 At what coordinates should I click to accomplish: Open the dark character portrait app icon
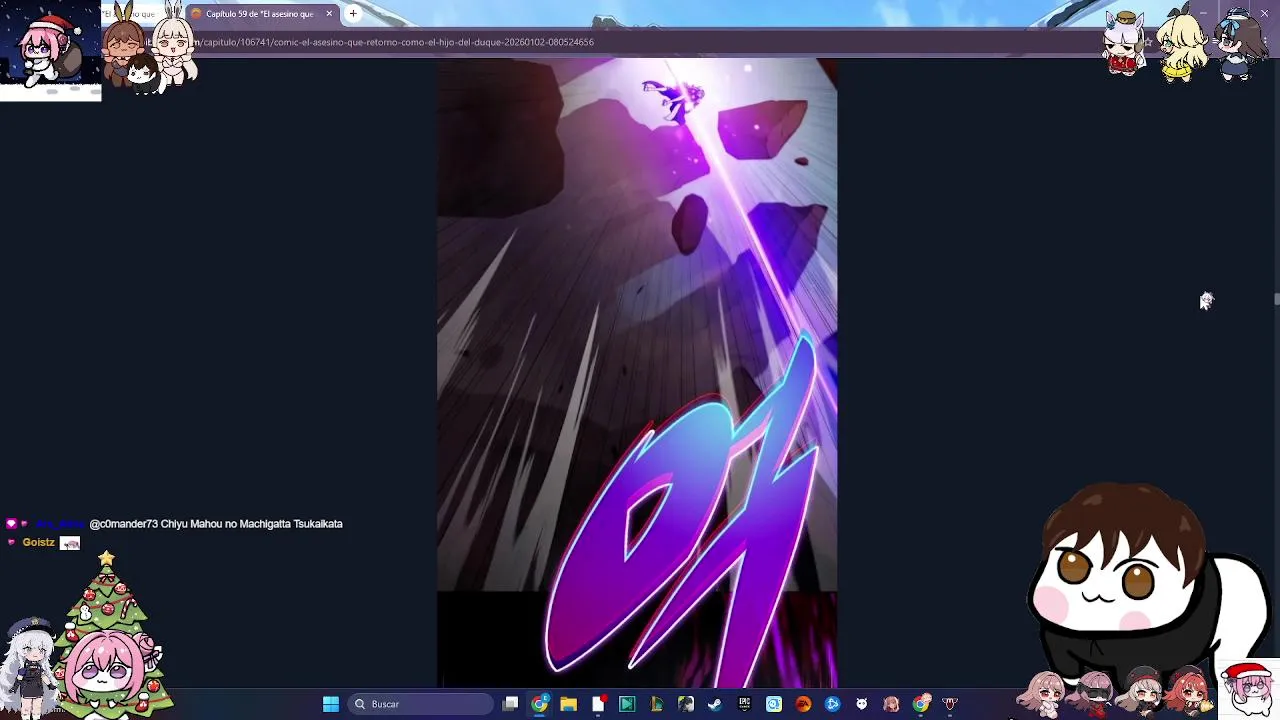(x=686, y=704)
